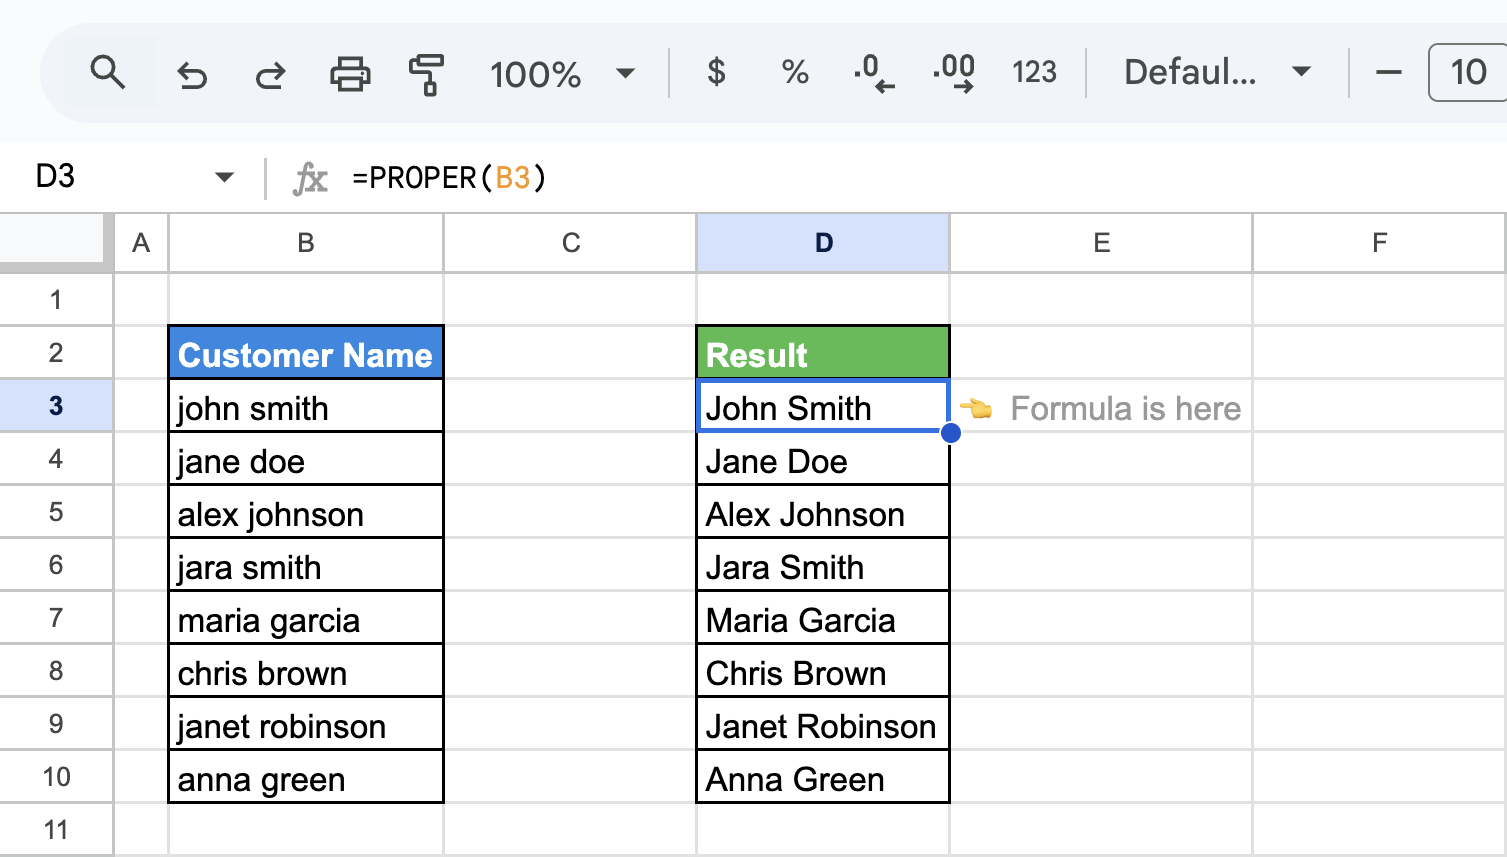Open the 100% zoom dropdown
The height and width of the screenshot is (857, 1507).
tap(562, 74)
